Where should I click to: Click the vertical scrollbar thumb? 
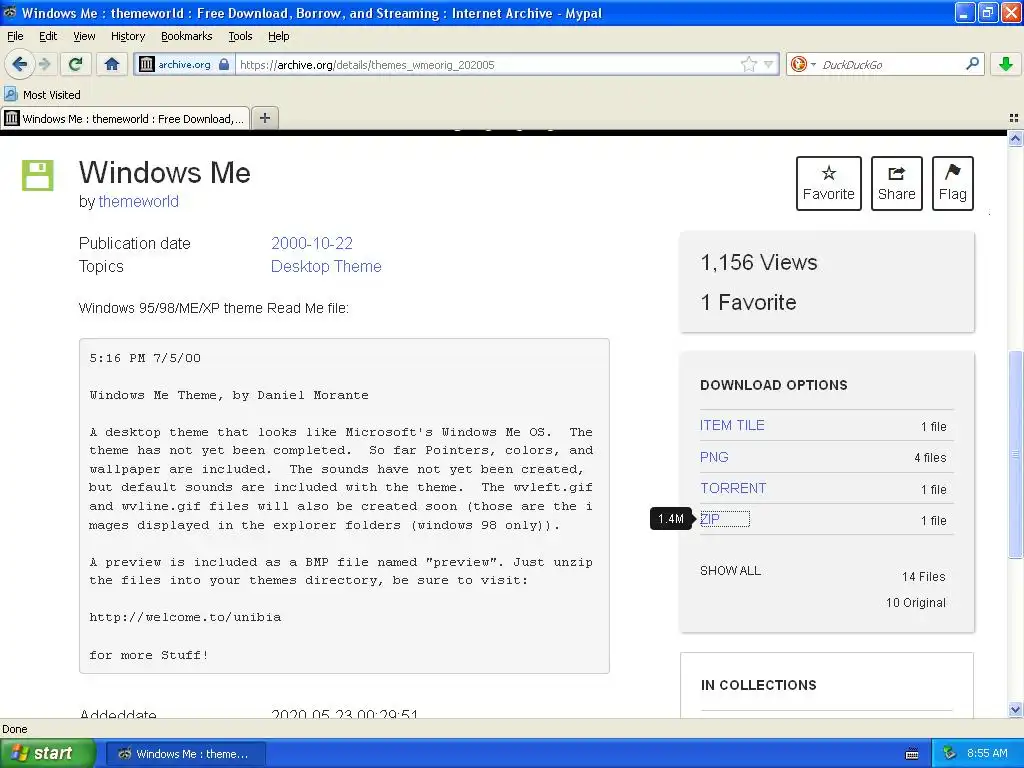pos(1015,454)
